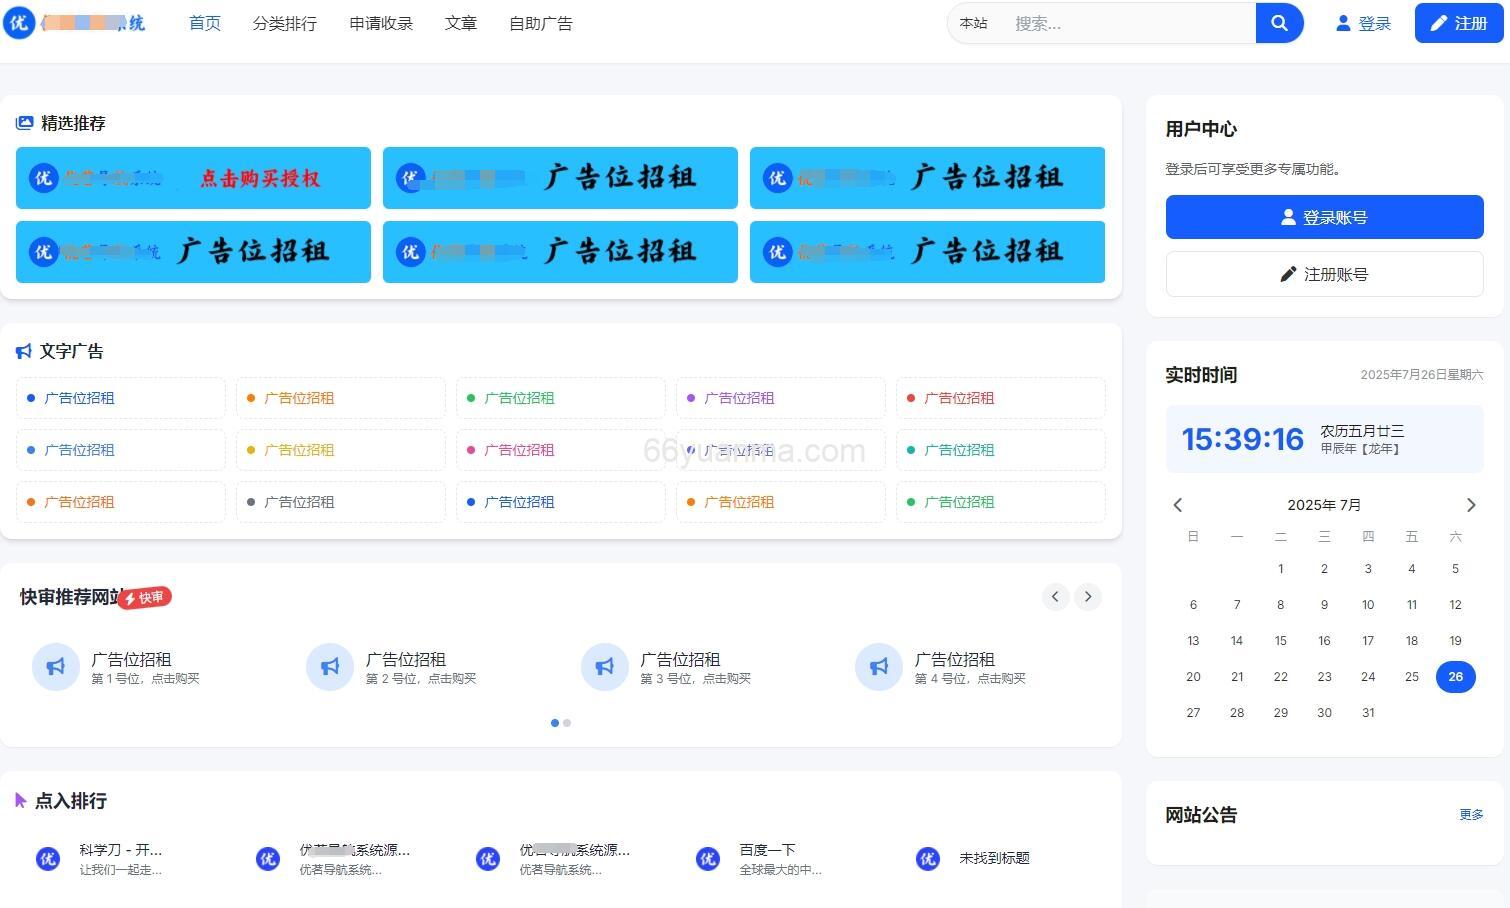Select the second carousel dot under 快审推荐网站
1510x908 pixels.
(567, 723)
